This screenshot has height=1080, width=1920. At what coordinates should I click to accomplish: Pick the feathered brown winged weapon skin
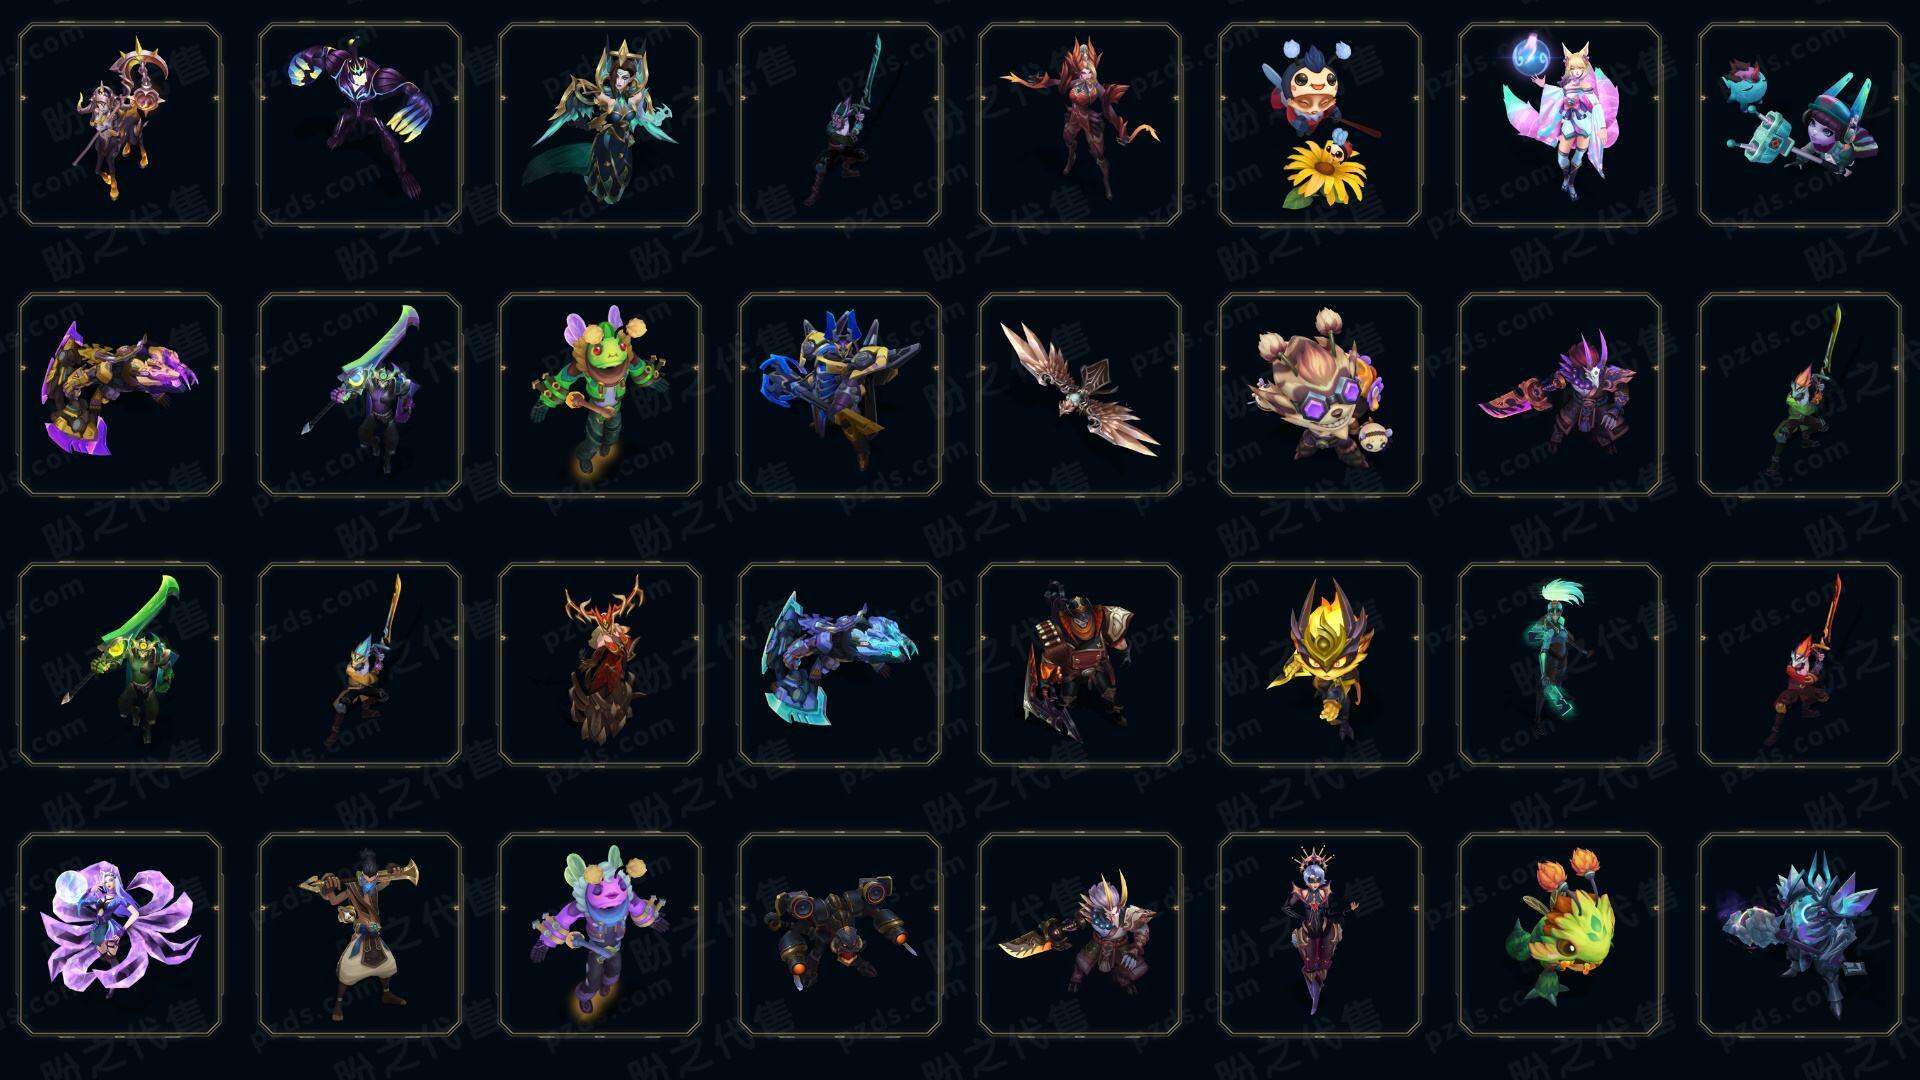coord(1080,395)
